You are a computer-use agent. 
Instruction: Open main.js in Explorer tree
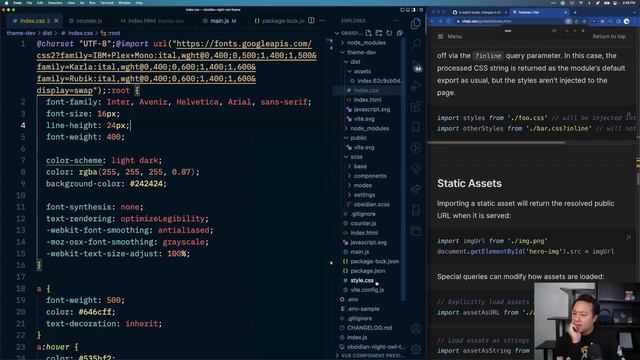point(360,252)
